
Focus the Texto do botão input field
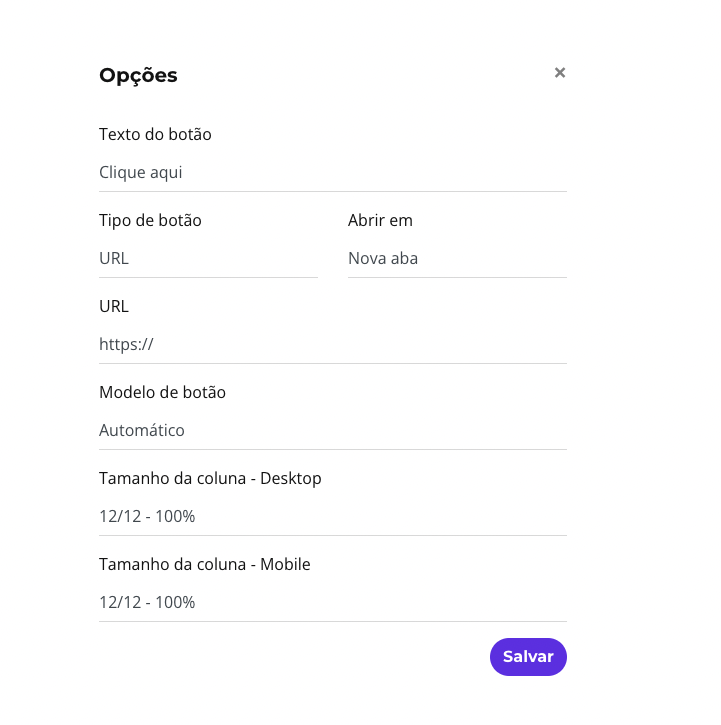(333, 172)
